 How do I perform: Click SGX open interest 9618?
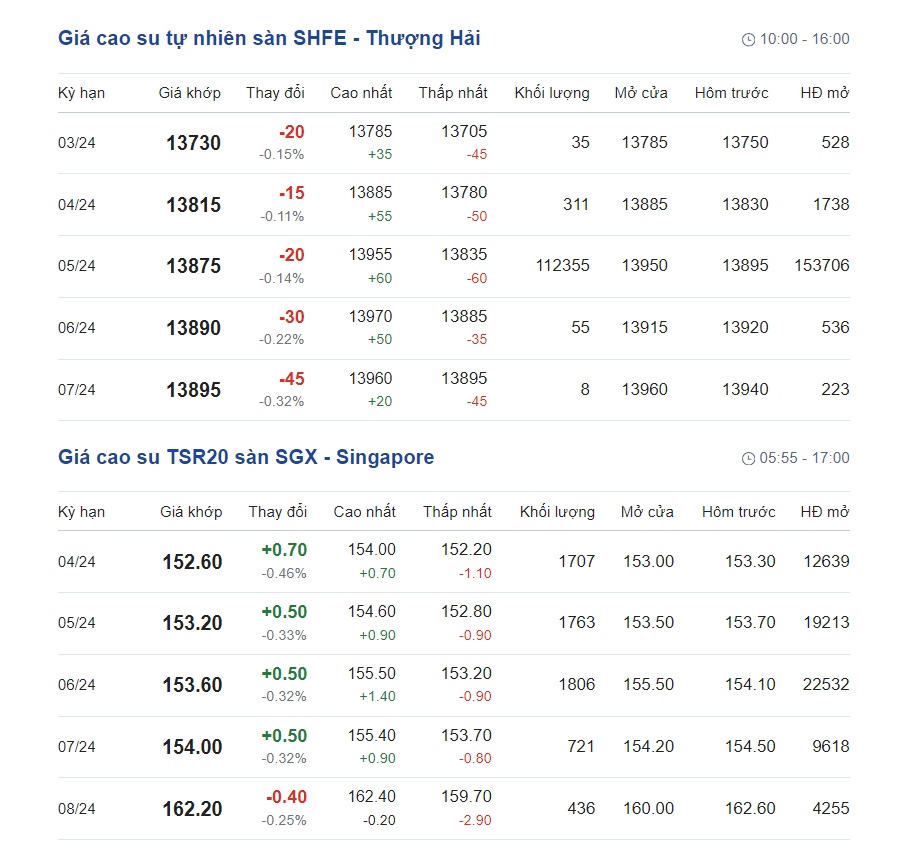[831, 747]
